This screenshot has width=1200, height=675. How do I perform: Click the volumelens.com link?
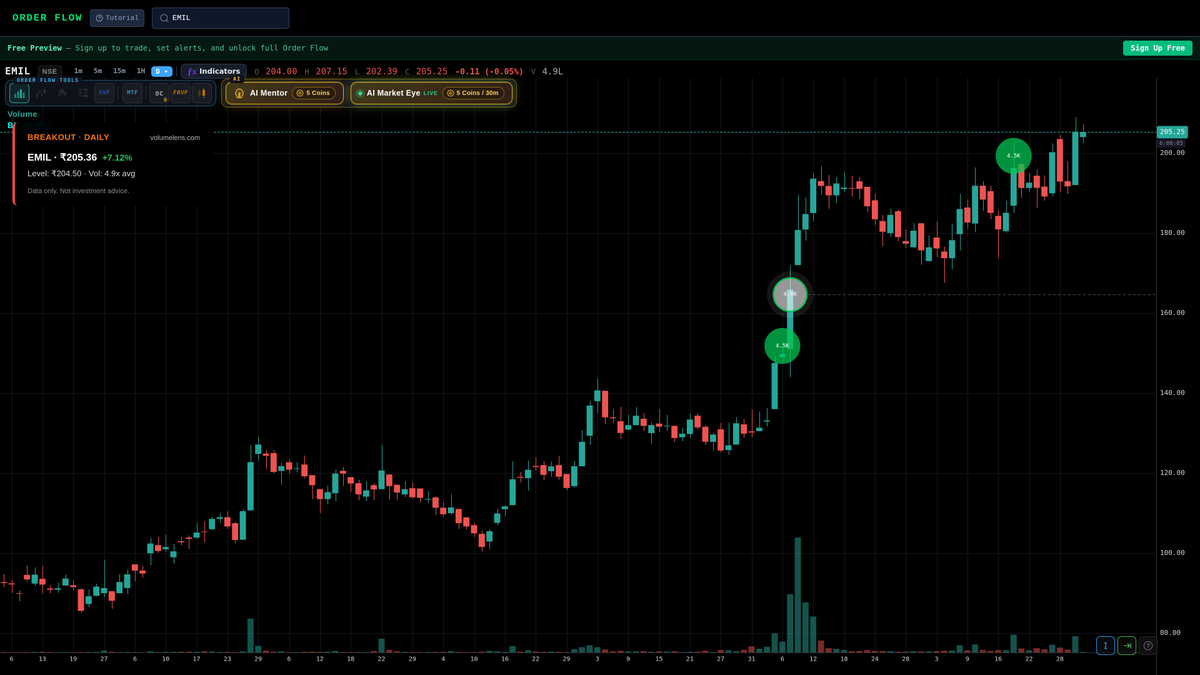tap(175, 137)
